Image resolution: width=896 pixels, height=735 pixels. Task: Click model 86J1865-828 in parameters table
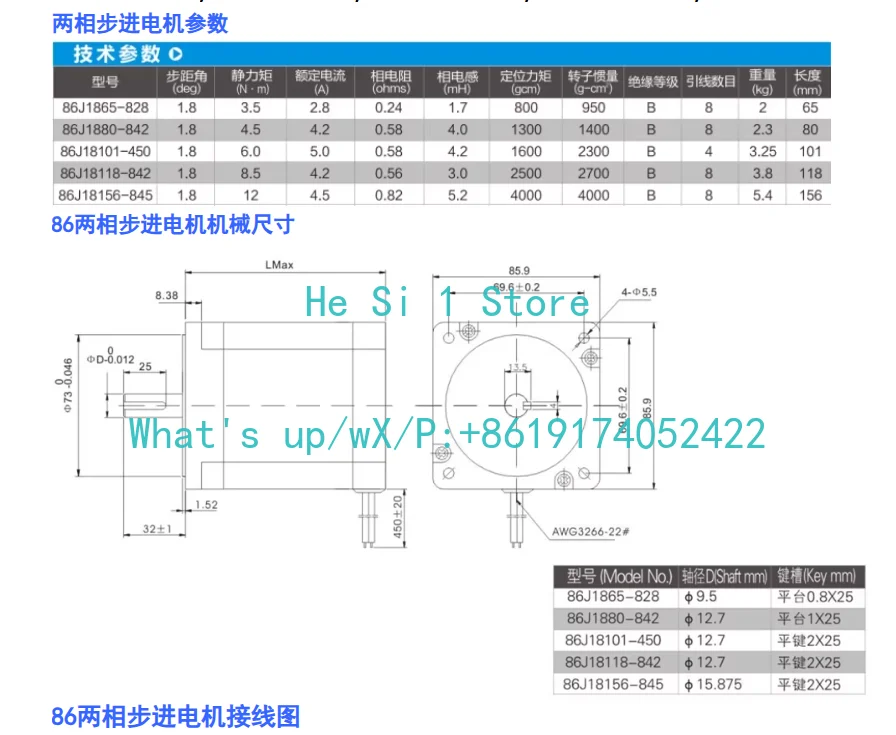105,108
